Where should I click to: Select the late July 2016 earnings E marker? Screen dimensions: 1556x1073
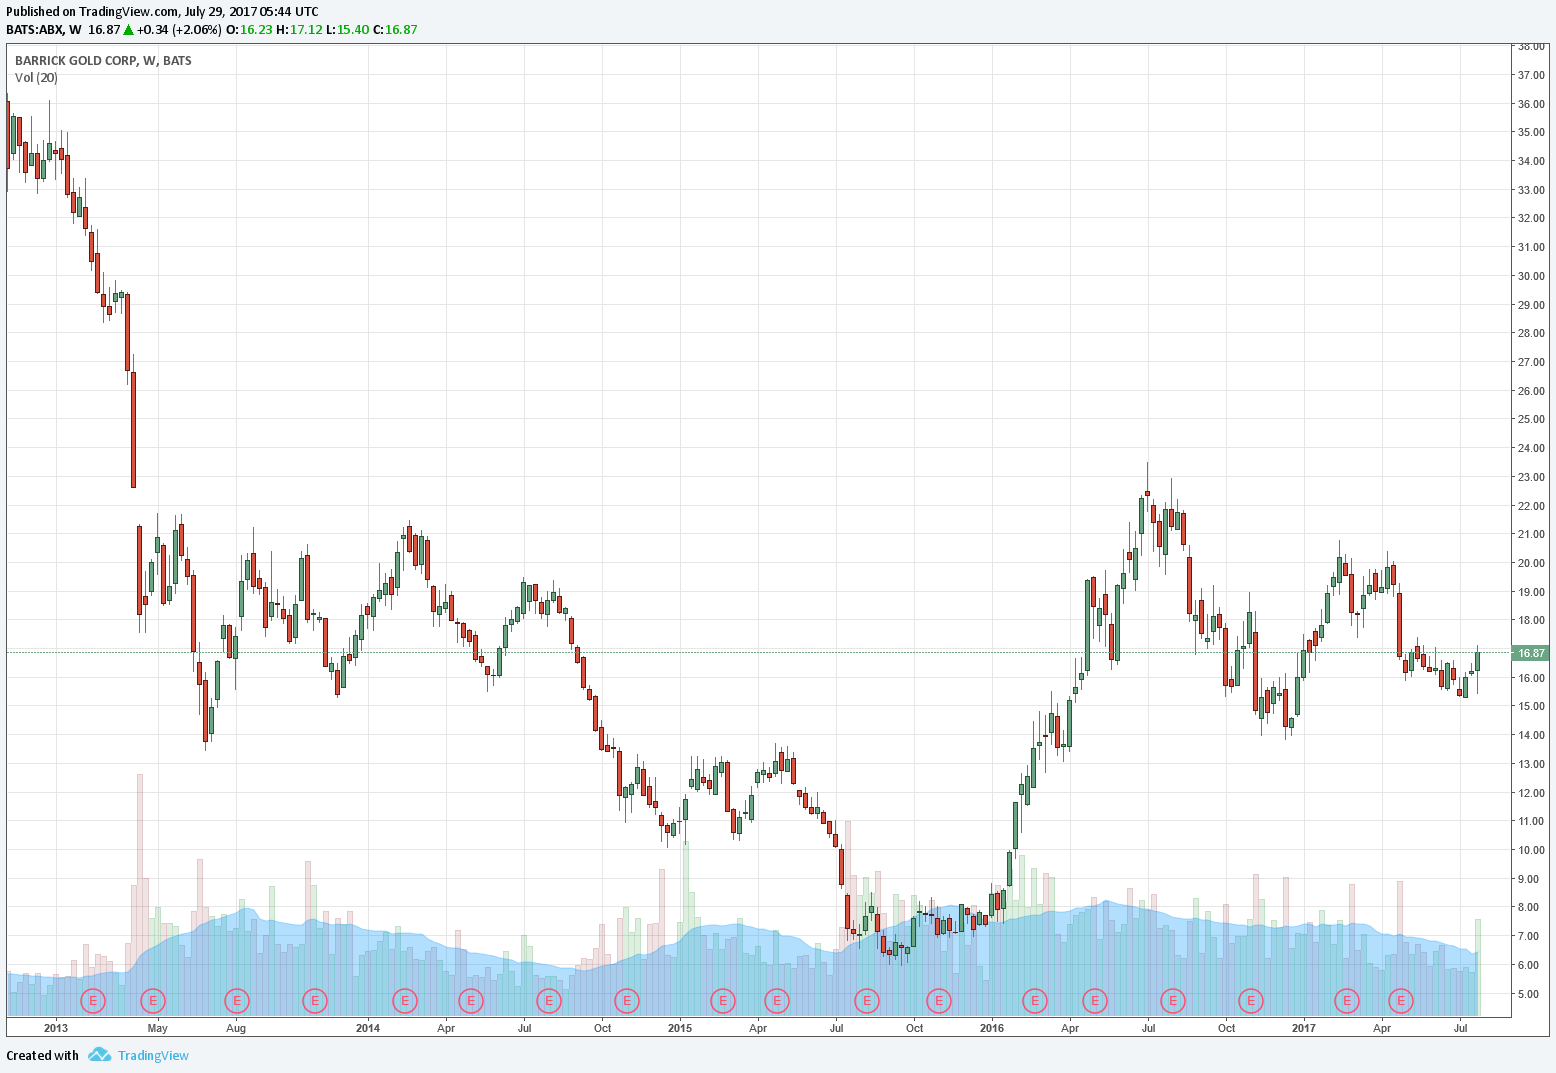pyautogui.click(x=1173, y=1000)
